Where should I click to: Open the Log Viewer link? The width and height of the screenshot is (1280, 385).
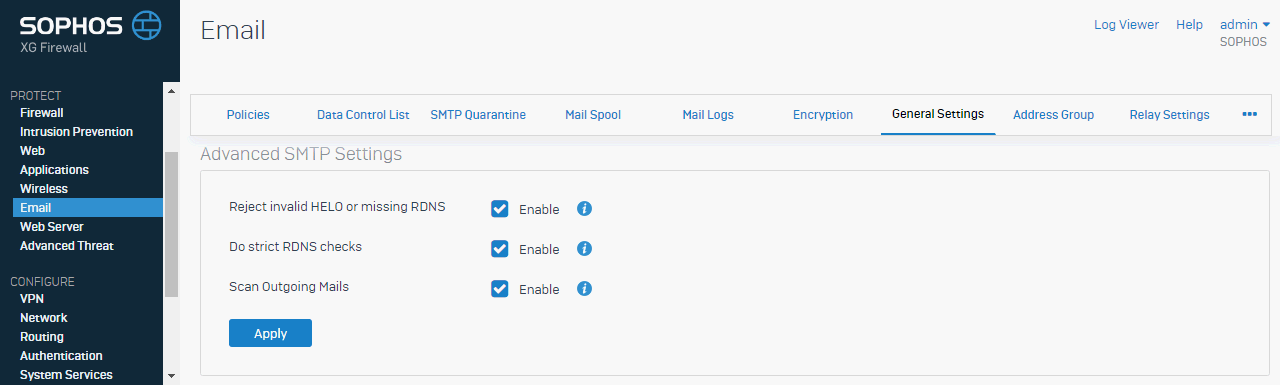[1126, 24]
